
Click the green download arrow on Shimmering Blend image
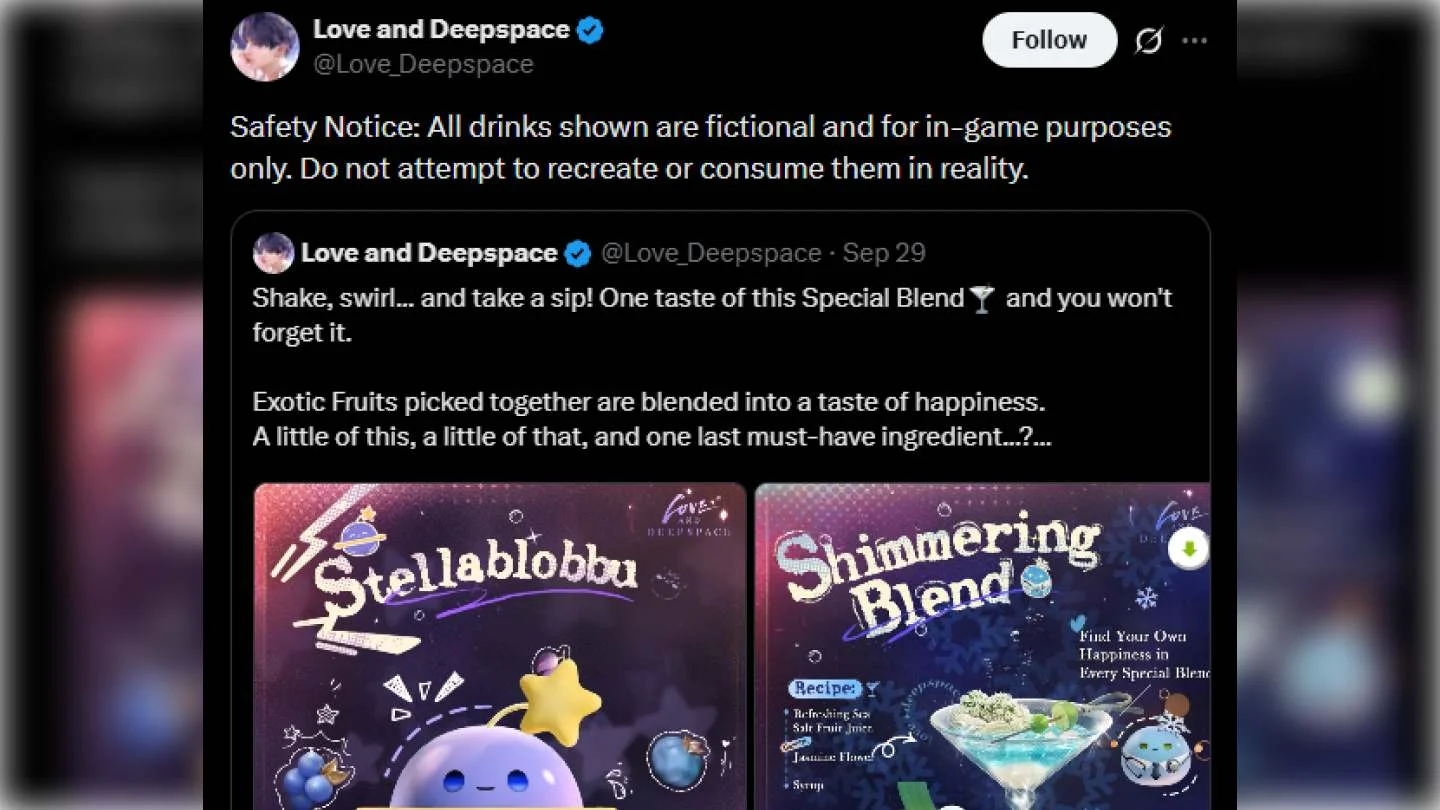click(x=1190, y=549)
